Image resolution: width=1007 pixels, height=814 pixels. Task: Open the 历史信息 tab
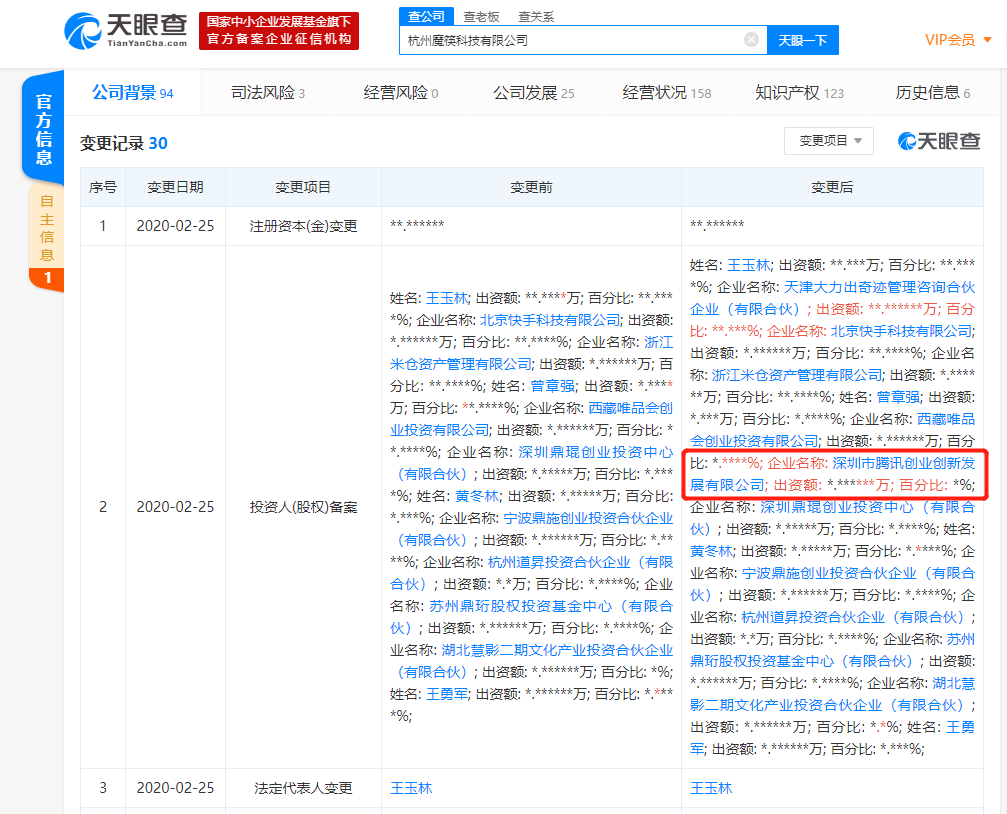coord(933,93)
